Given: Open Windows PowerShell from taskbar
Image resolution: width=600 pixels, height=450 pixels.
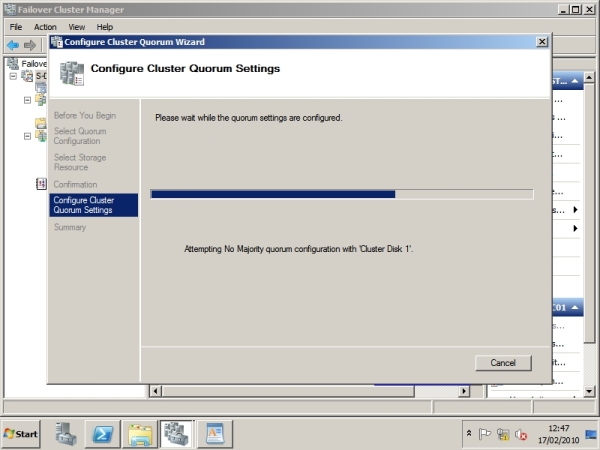Looking at the screenshot, I should 103,434.
